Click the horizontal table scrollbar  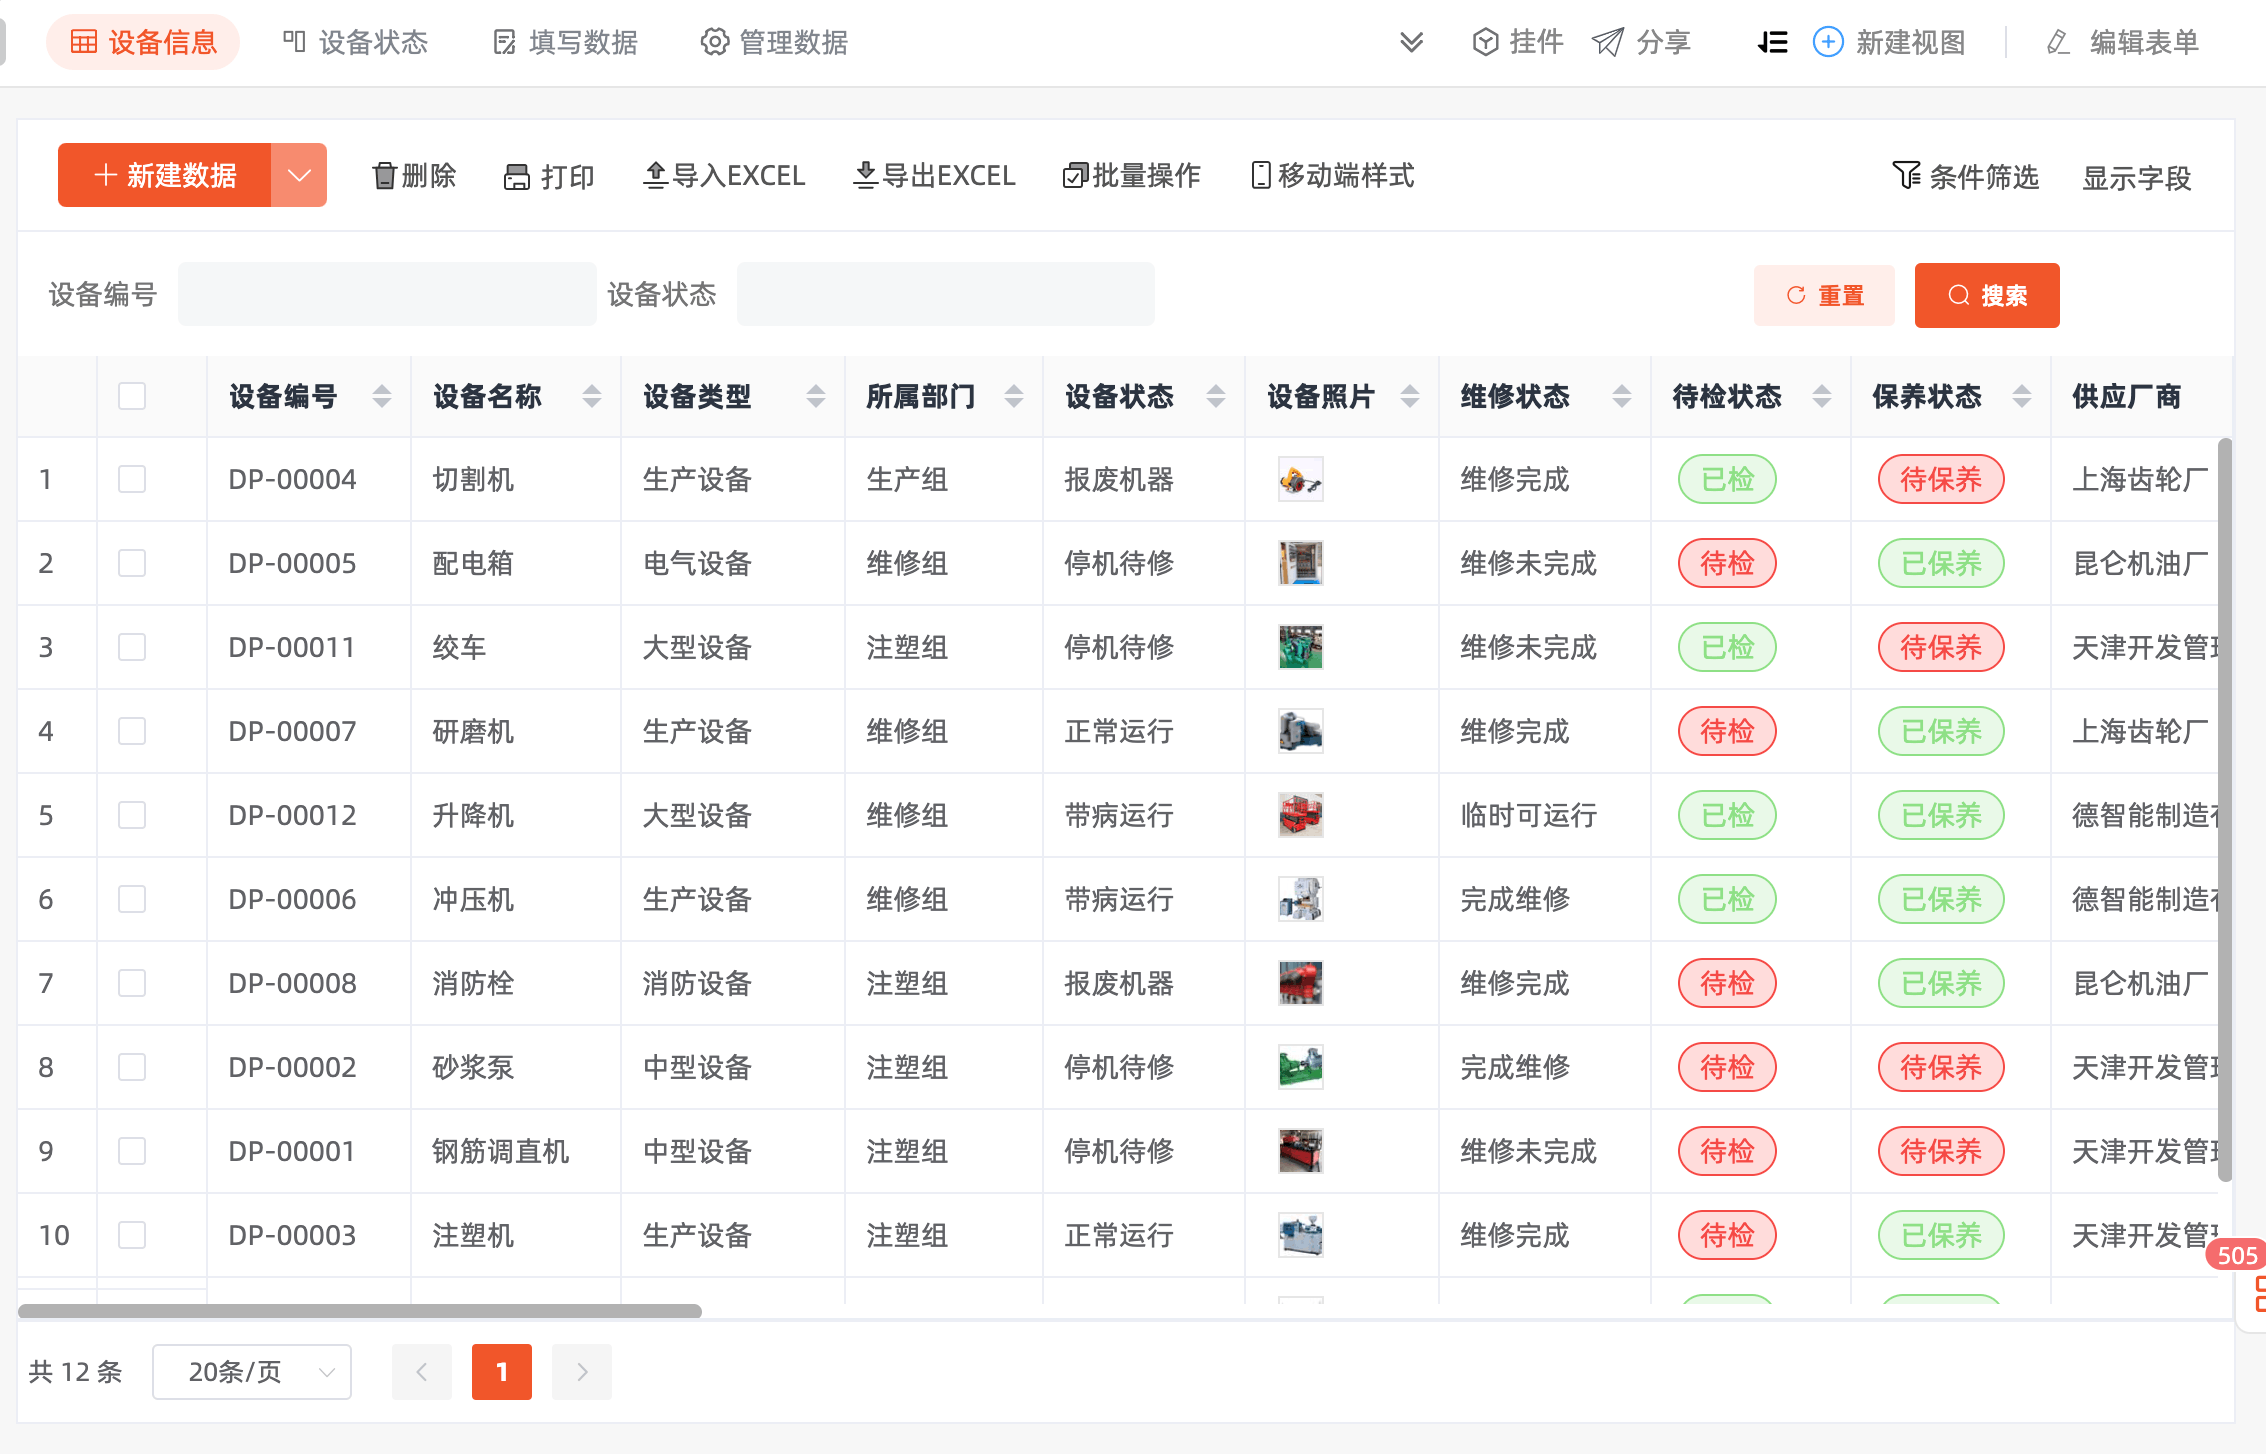[x=360, y=1310]
